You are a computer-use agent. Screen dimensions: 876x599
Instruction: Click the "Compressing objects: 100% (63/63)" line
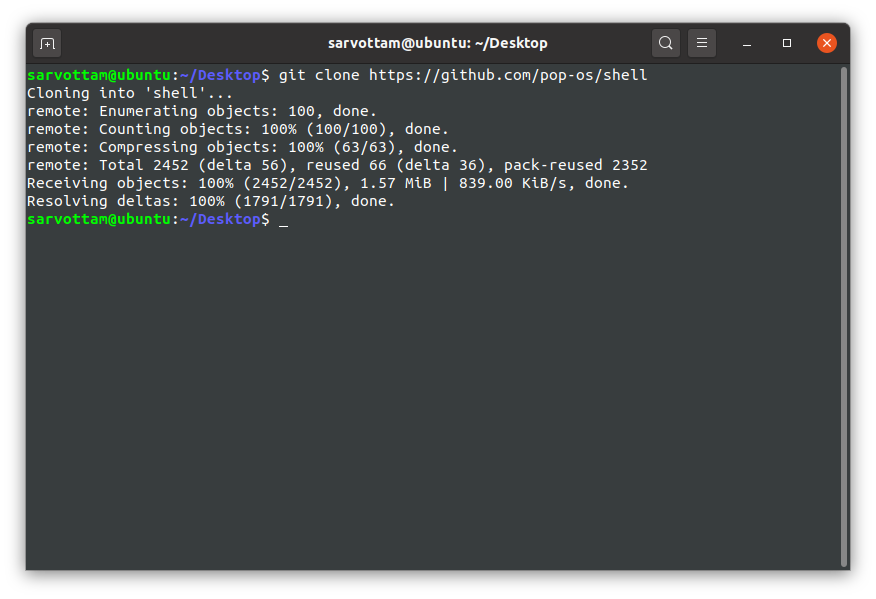pyautogui.click(x=242, y=147)
